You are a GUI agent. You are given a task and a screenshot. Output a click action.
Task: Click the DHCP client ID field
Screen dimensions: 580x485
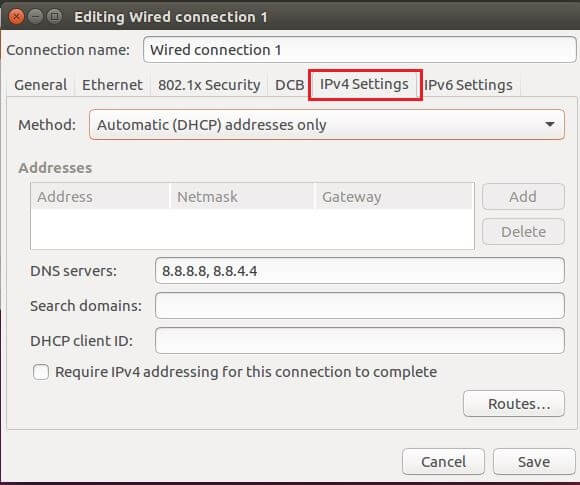(x=360, y=340)
